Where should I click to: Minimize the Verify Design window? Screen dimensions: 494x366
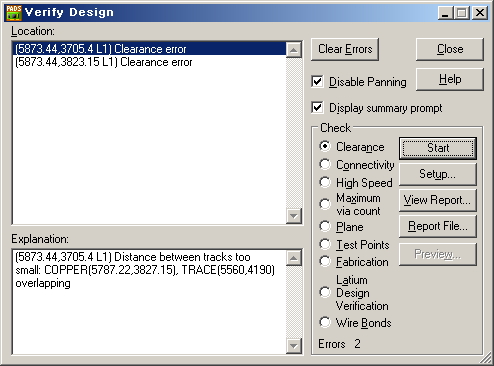click(x=445, y=13)
